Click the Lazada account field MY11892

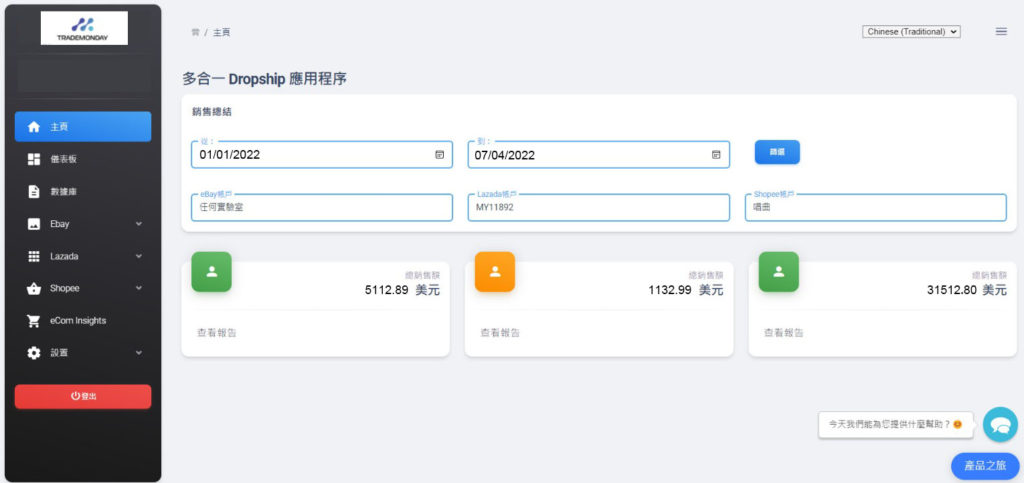(598, 207)
